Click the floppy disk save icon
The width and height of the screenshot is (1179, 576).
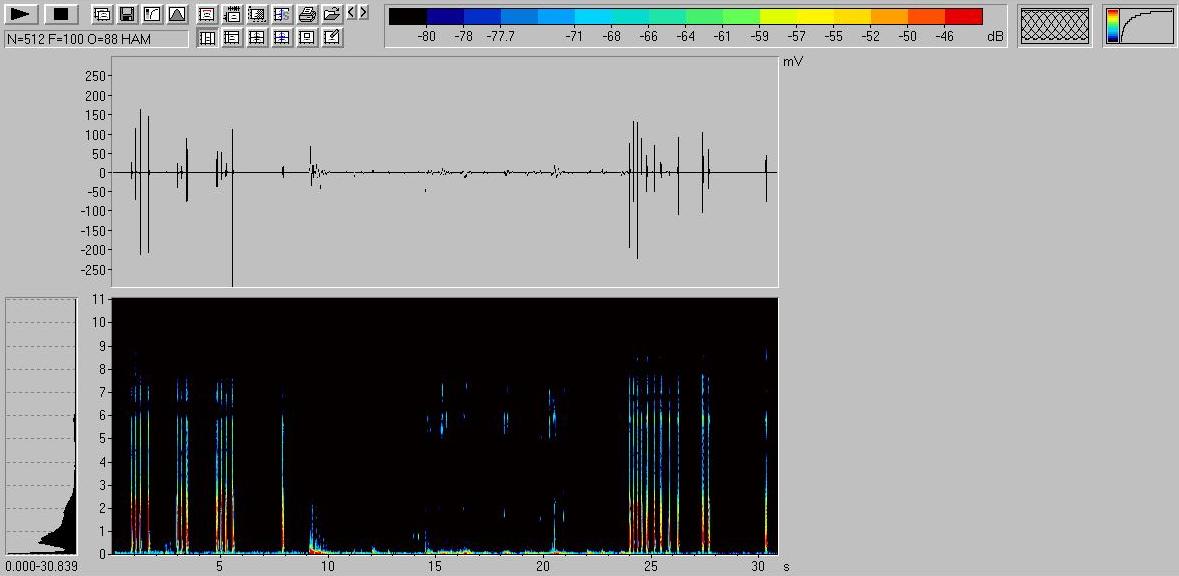coord(127,14)
